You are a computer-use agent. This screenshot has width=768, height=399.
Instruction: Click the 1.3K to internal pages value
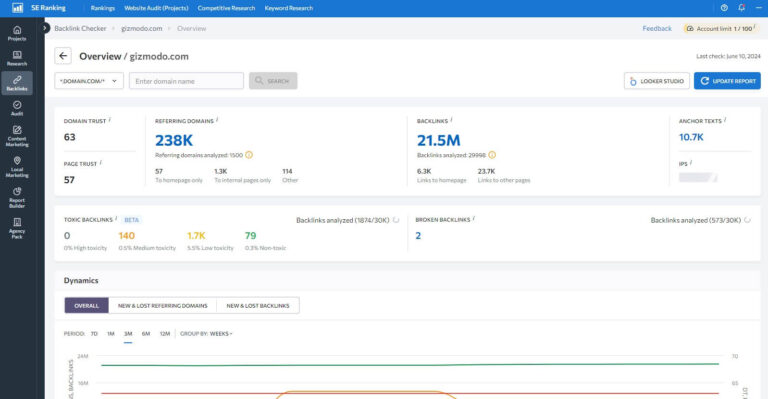point(220,171)
